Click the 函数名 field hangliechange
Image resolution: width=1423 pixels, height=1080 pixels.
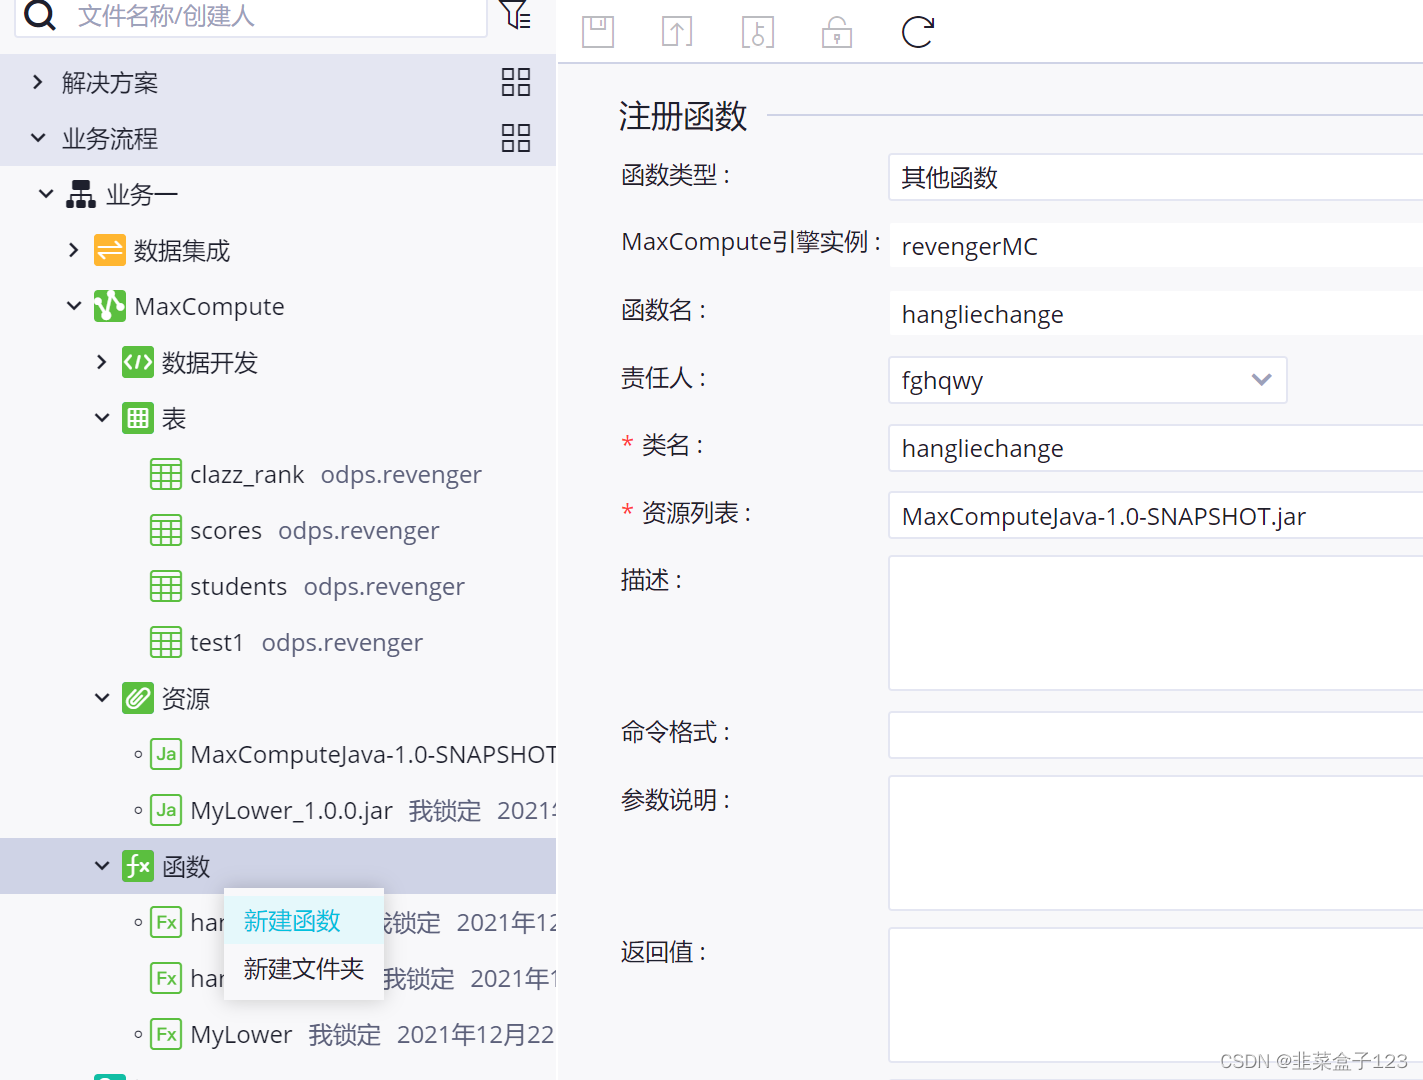click(x=1155, y=313)
